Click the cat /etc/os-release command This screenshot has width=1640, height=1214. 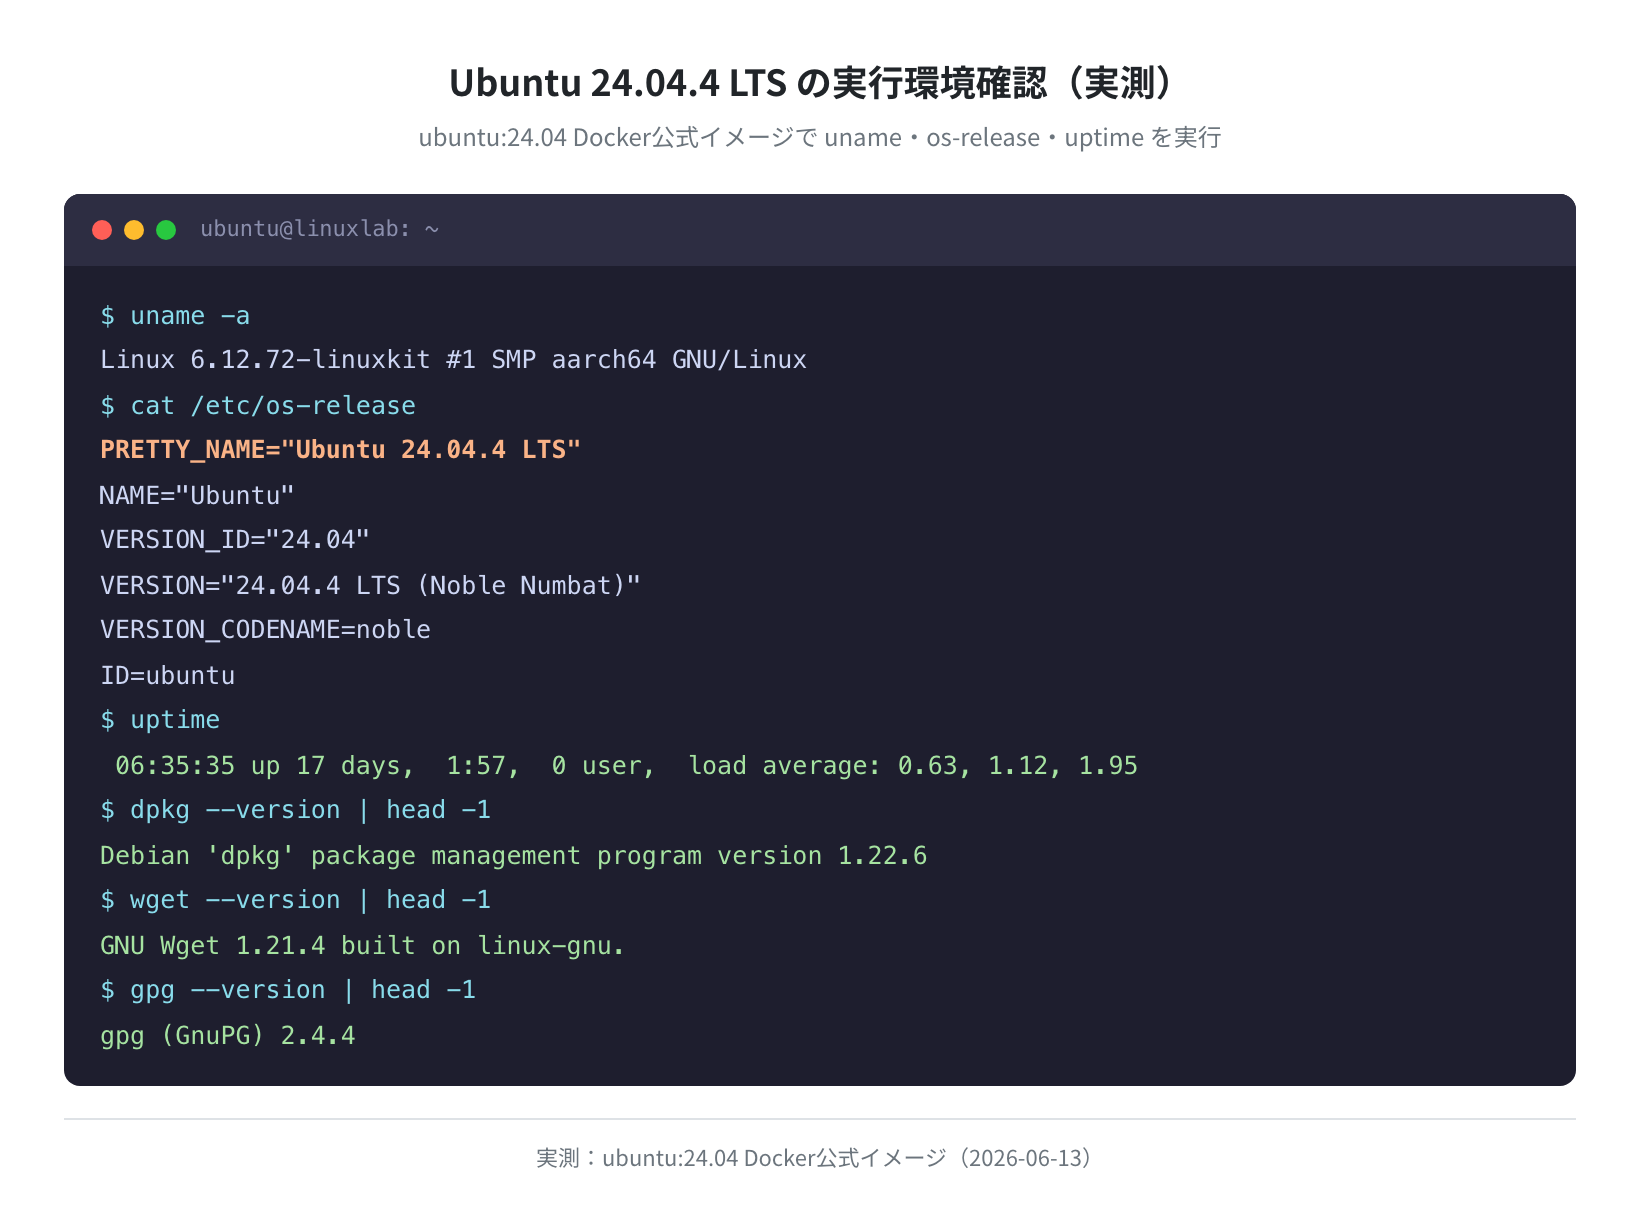258,406
